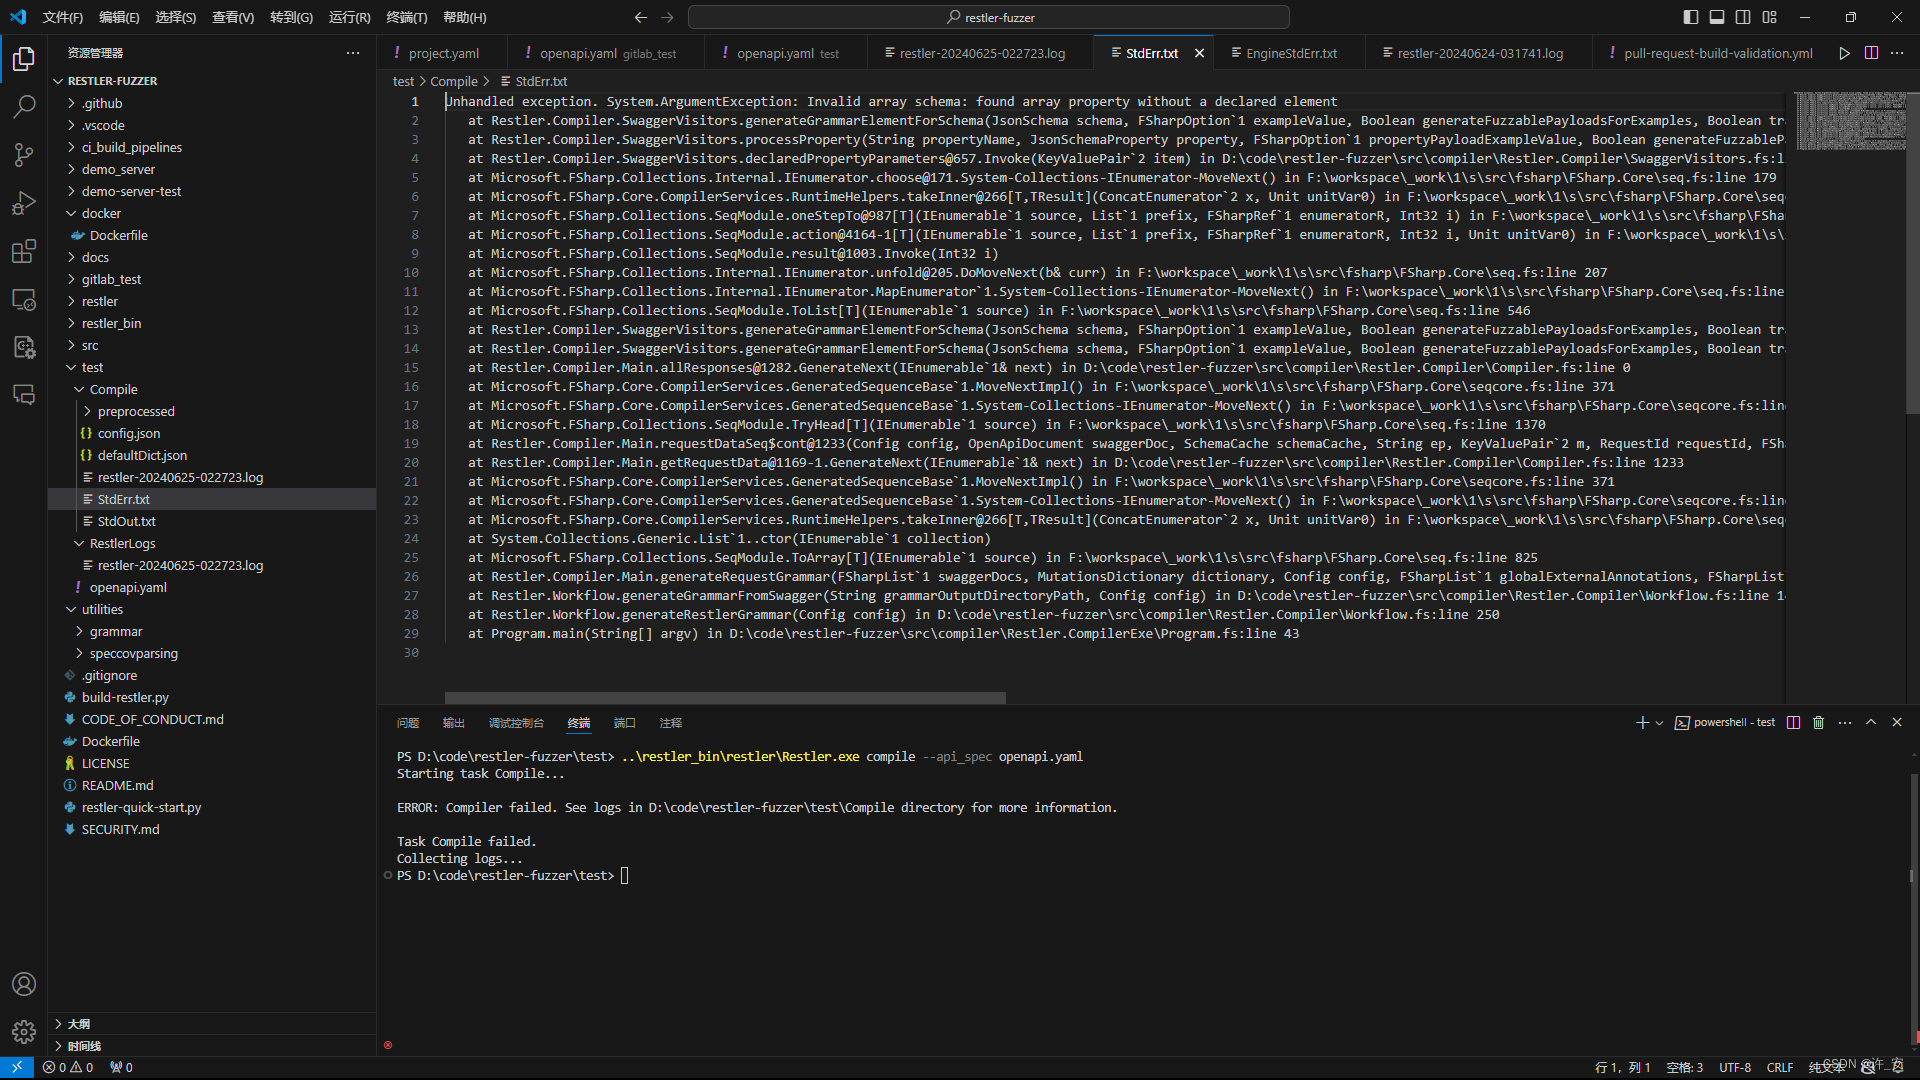Close the terminal panel
Image resolution: width=1920 pixels, height=1080 pixels.
1897,722
